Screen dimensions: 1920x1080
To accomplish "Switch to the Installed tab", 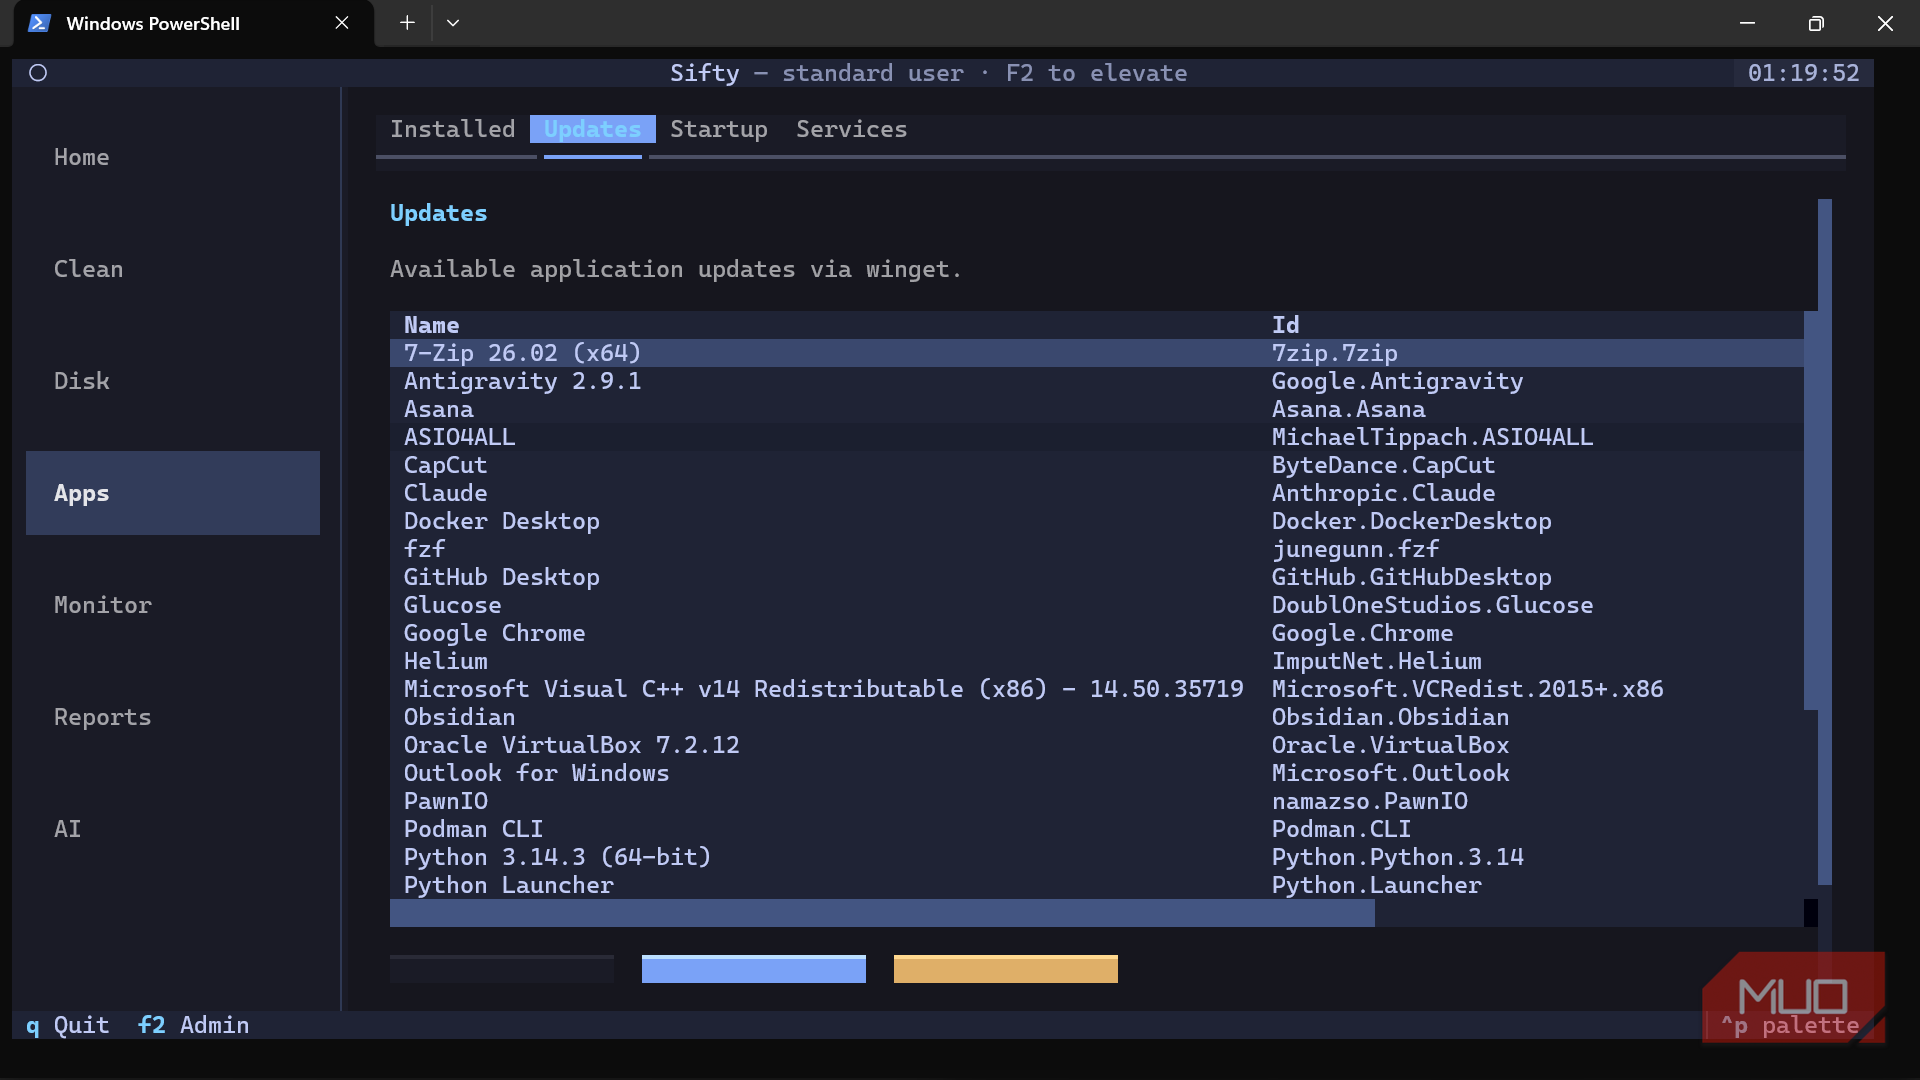I will click(x=453, y=129).
